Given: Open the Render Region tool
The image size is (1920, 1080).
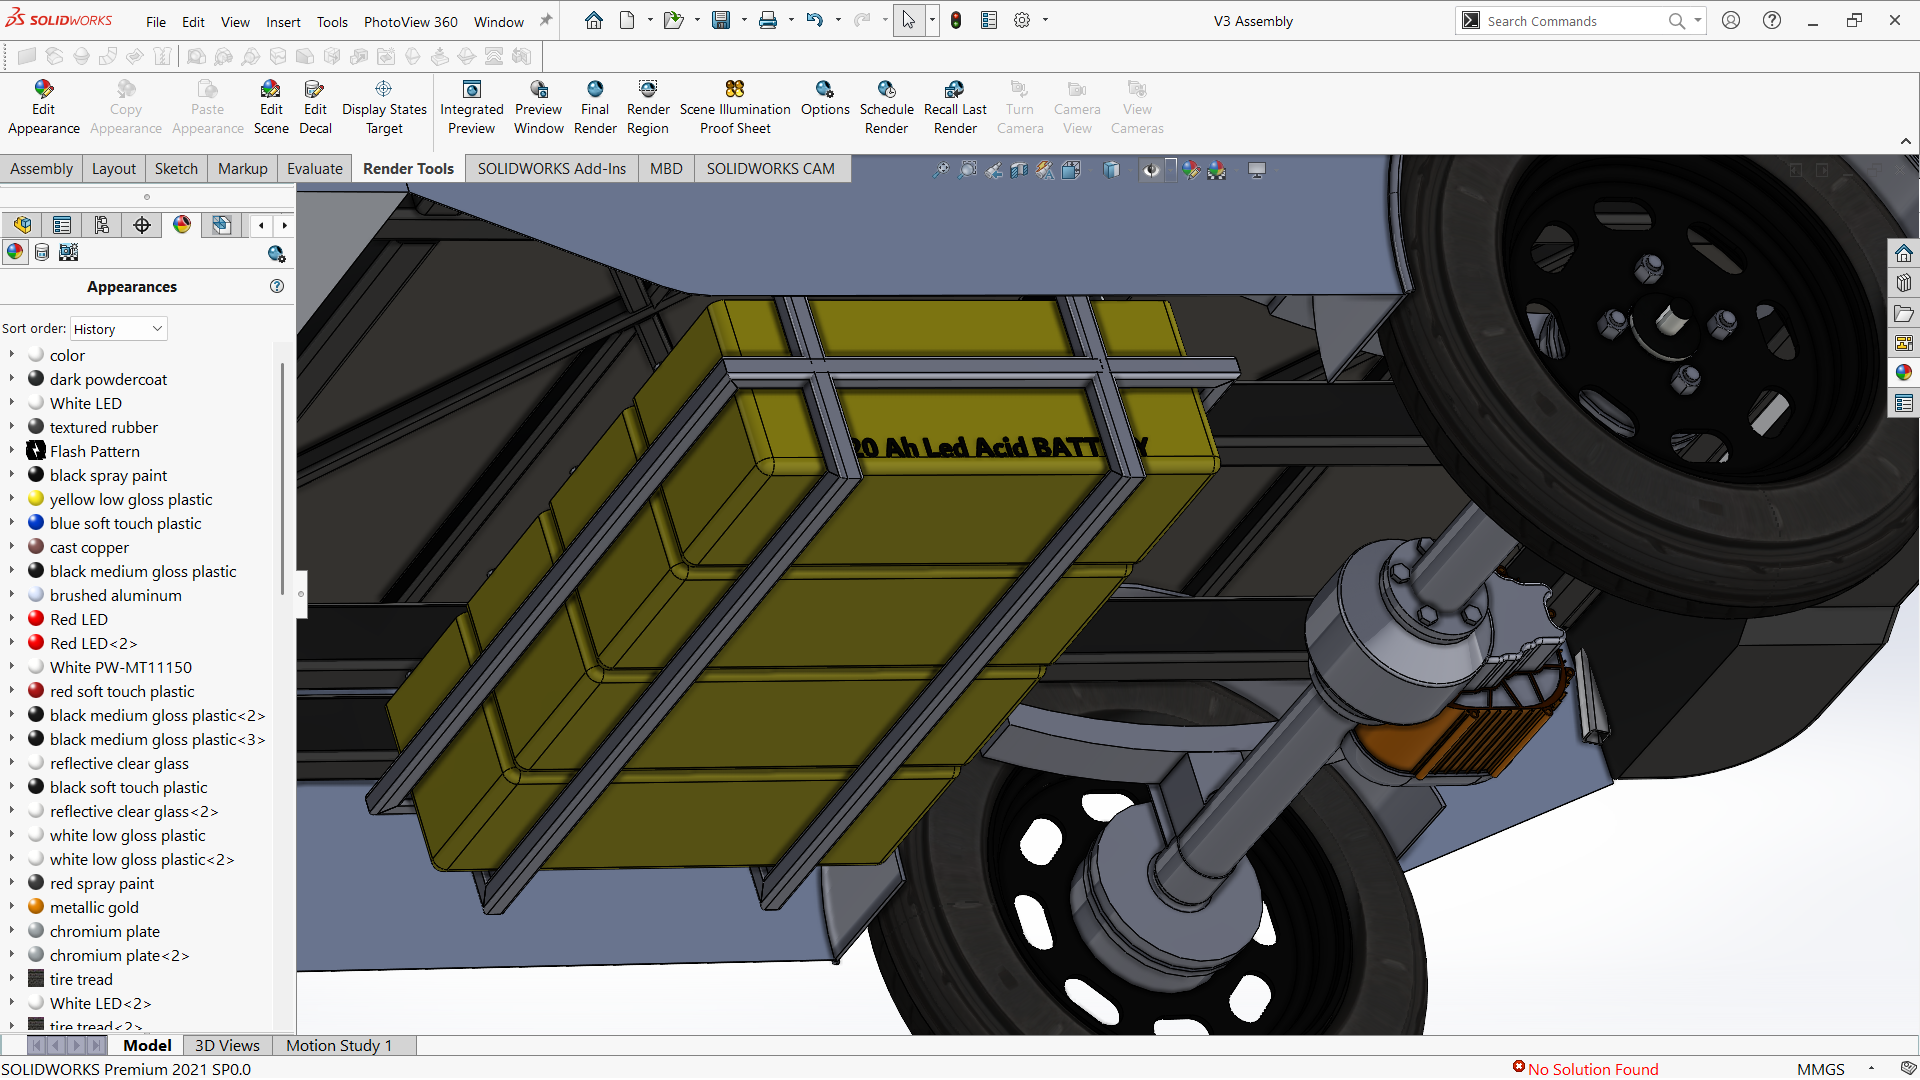Looking at the screenshot, I should (648, 107).
